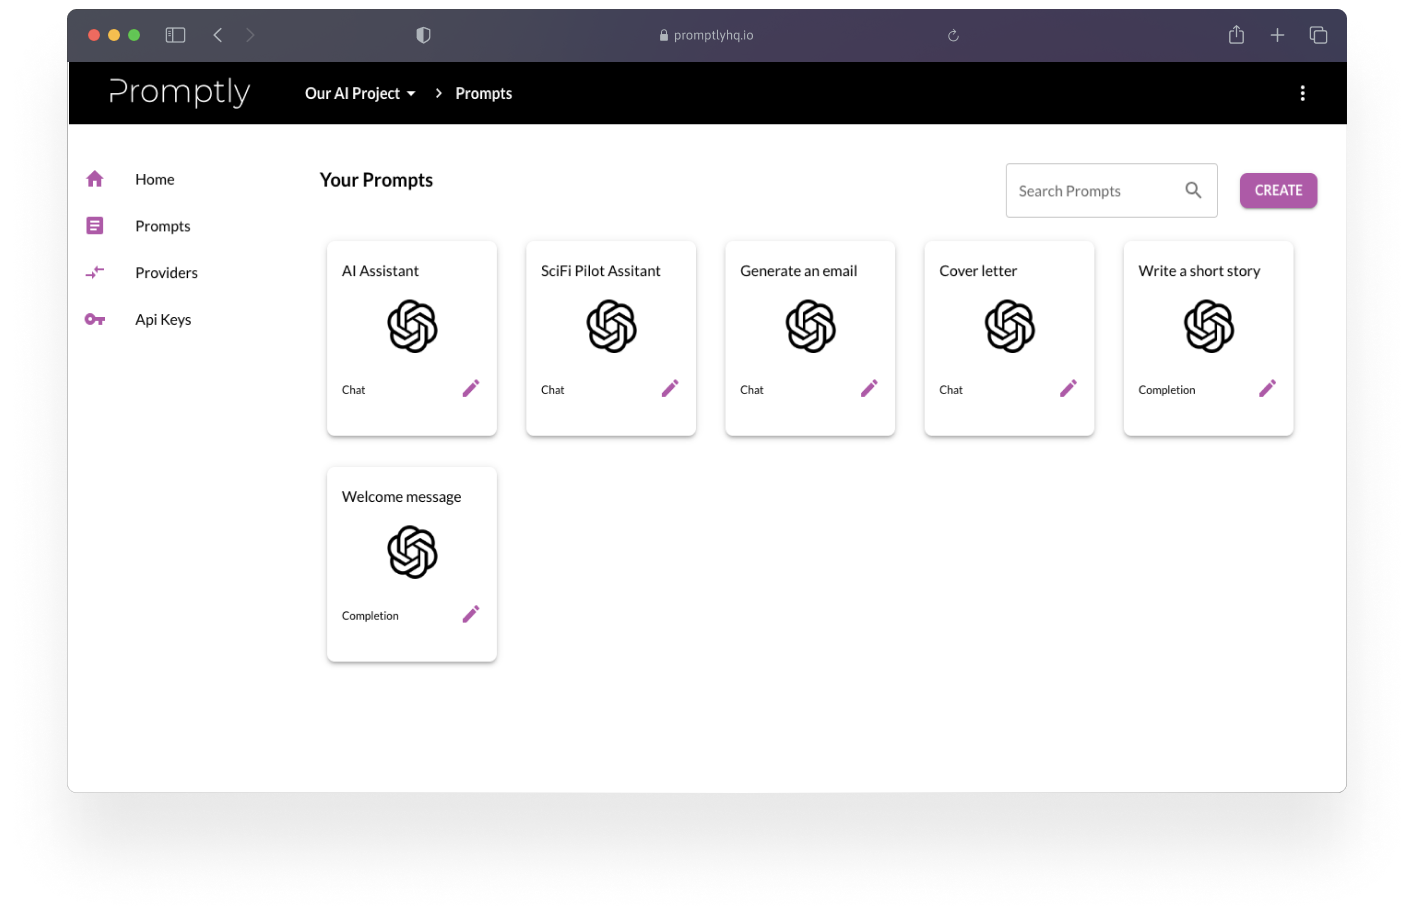Image resolution: width=1414 pixels, height=918 pixels.
Task: Go to Providers in the sidebar
Action: tap(166, 272)
